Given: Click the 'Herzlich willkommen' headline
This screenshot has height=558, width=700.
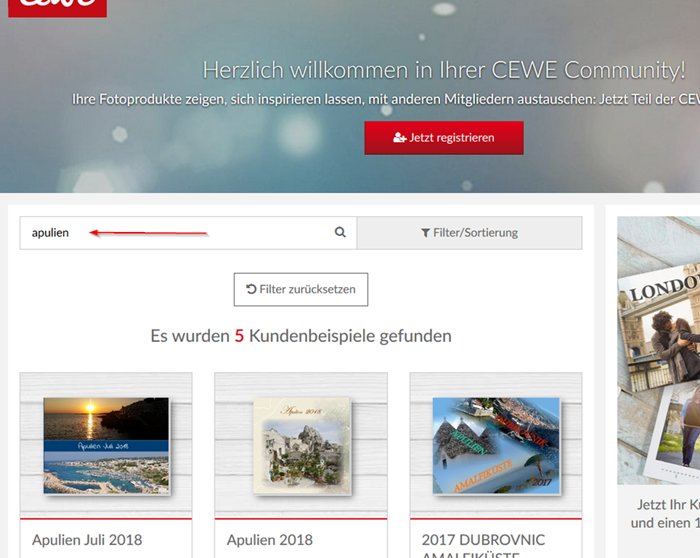Looking at the screenshot, I should tap(444, 70).
